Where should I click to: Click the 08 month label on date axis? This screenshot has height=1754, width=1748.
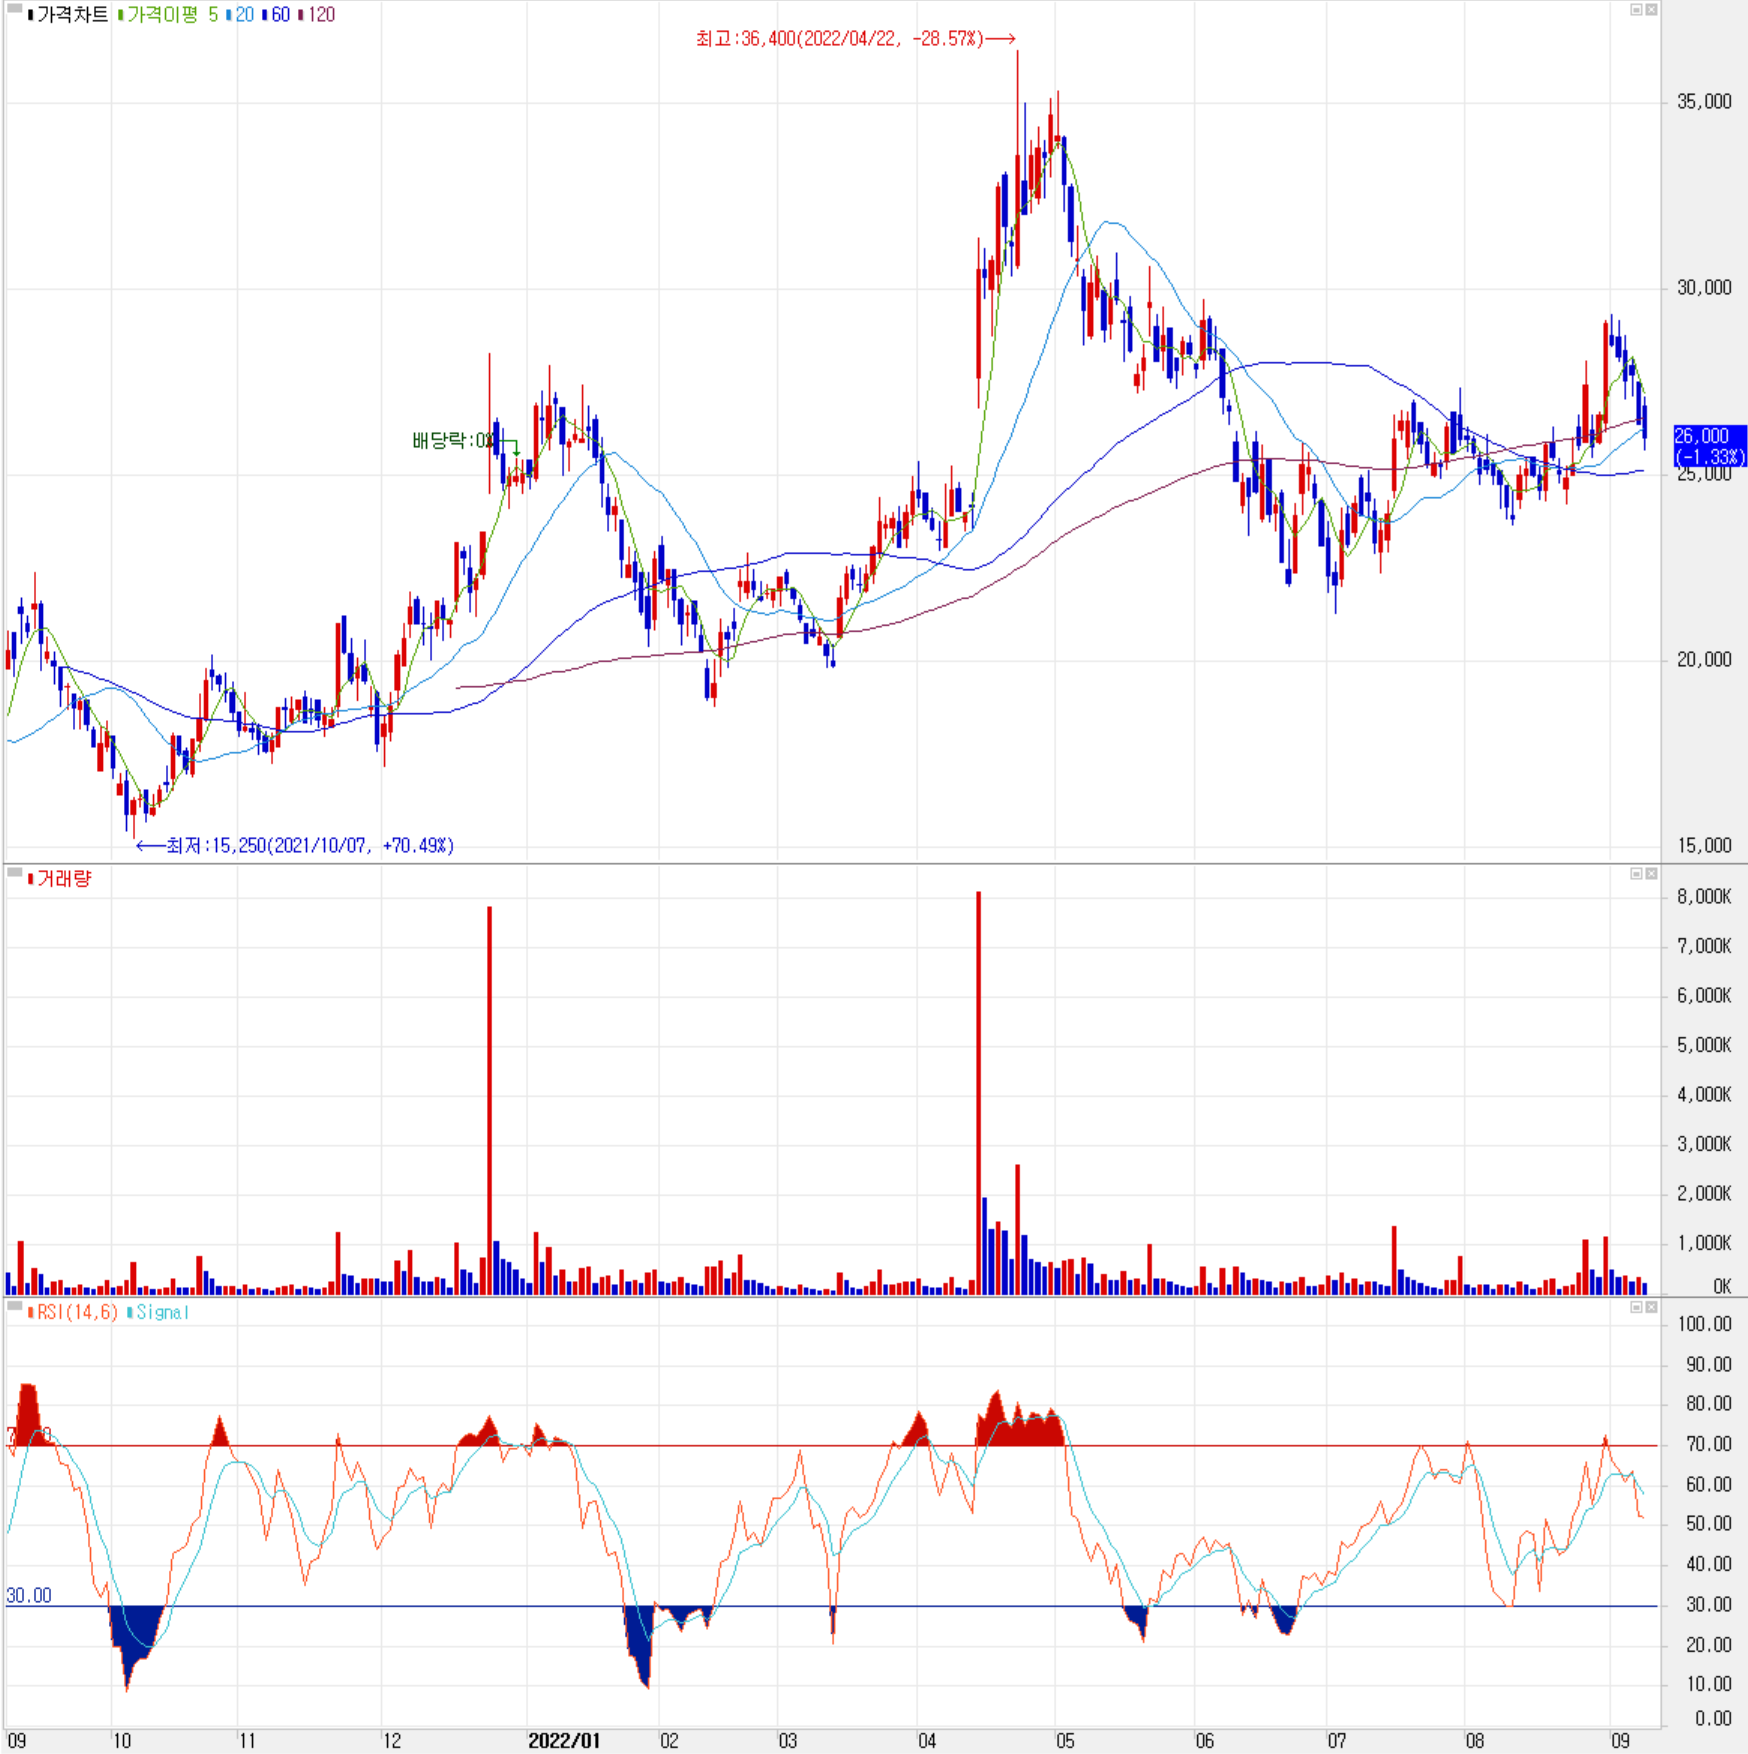pos(1475,1741)
